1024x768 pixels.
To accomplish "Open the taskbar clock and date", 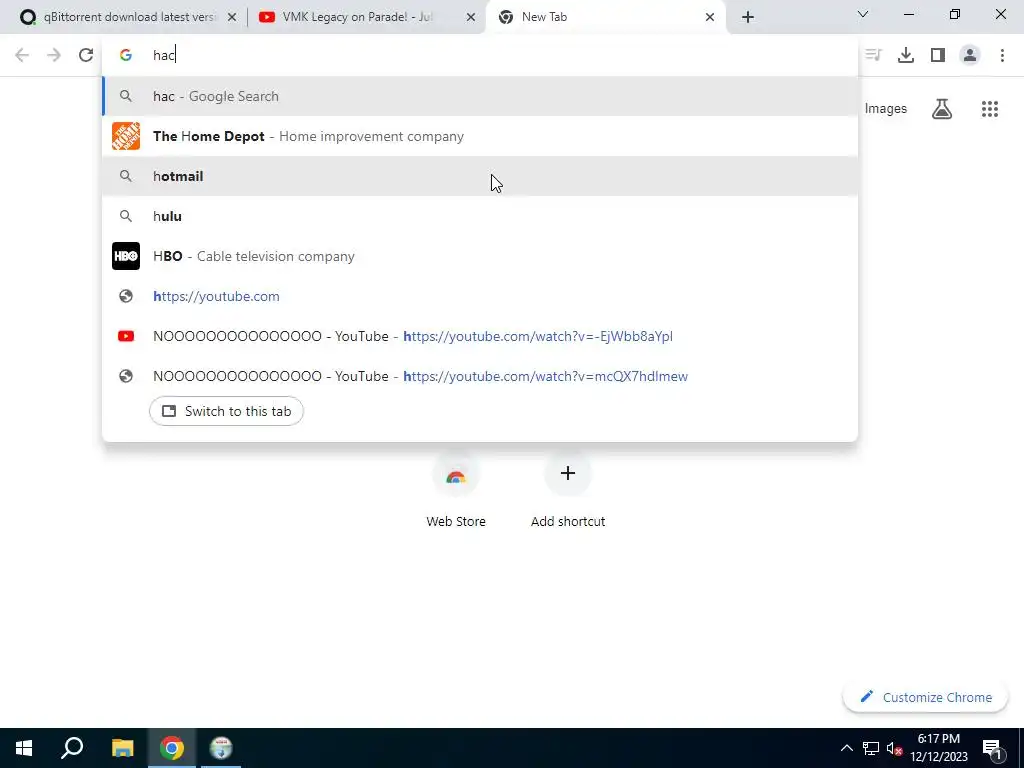I will tap(939, 748).
